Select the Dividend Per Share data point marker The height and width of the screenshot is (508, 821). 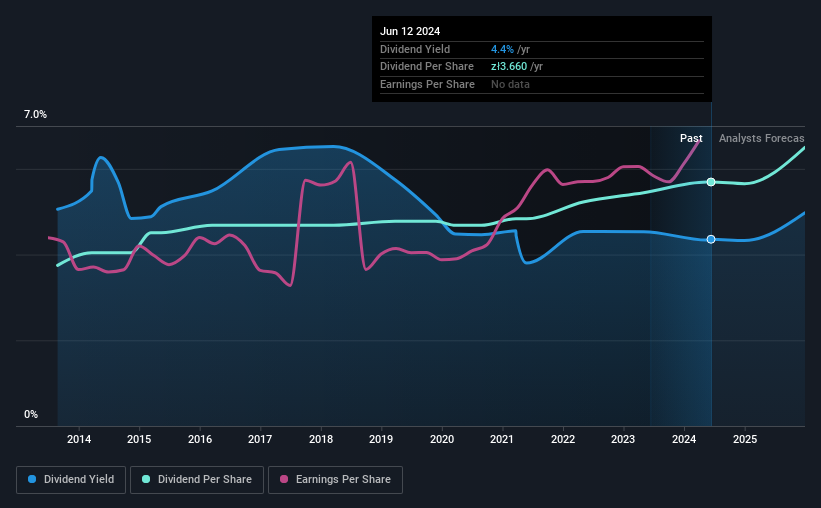(711, 182)
